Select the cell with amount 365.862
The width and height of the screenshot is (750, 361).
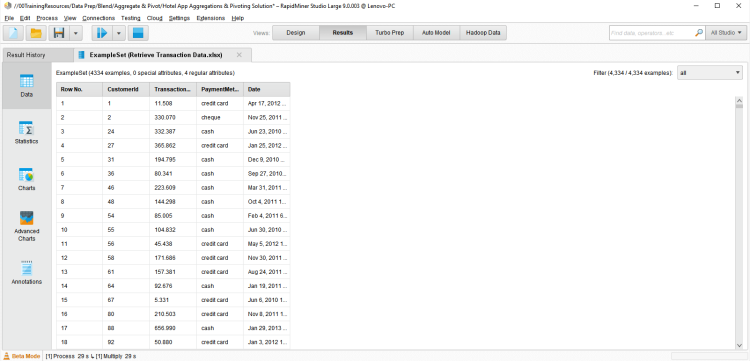click(173, 145)
